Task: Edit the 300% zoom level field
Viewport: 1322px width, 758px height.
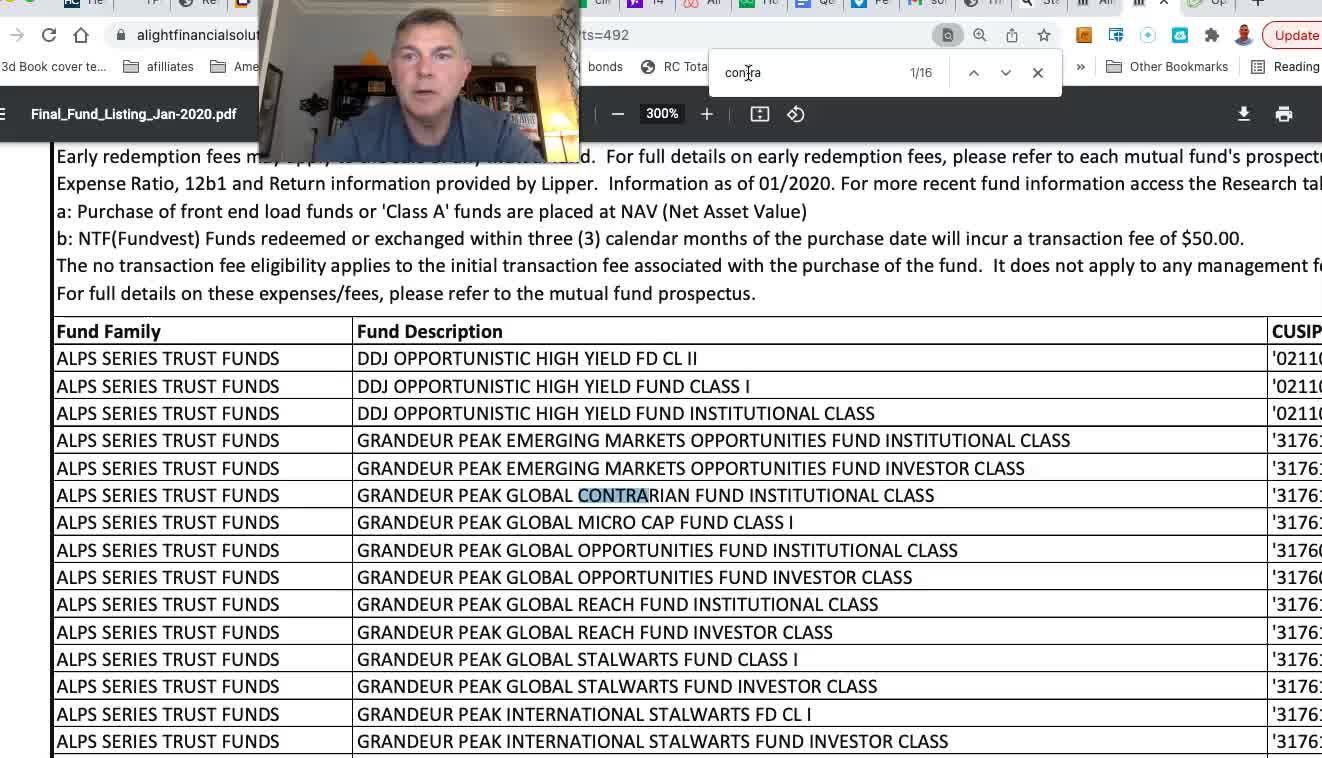Action: pyautogui.click(x=662, y=114)
